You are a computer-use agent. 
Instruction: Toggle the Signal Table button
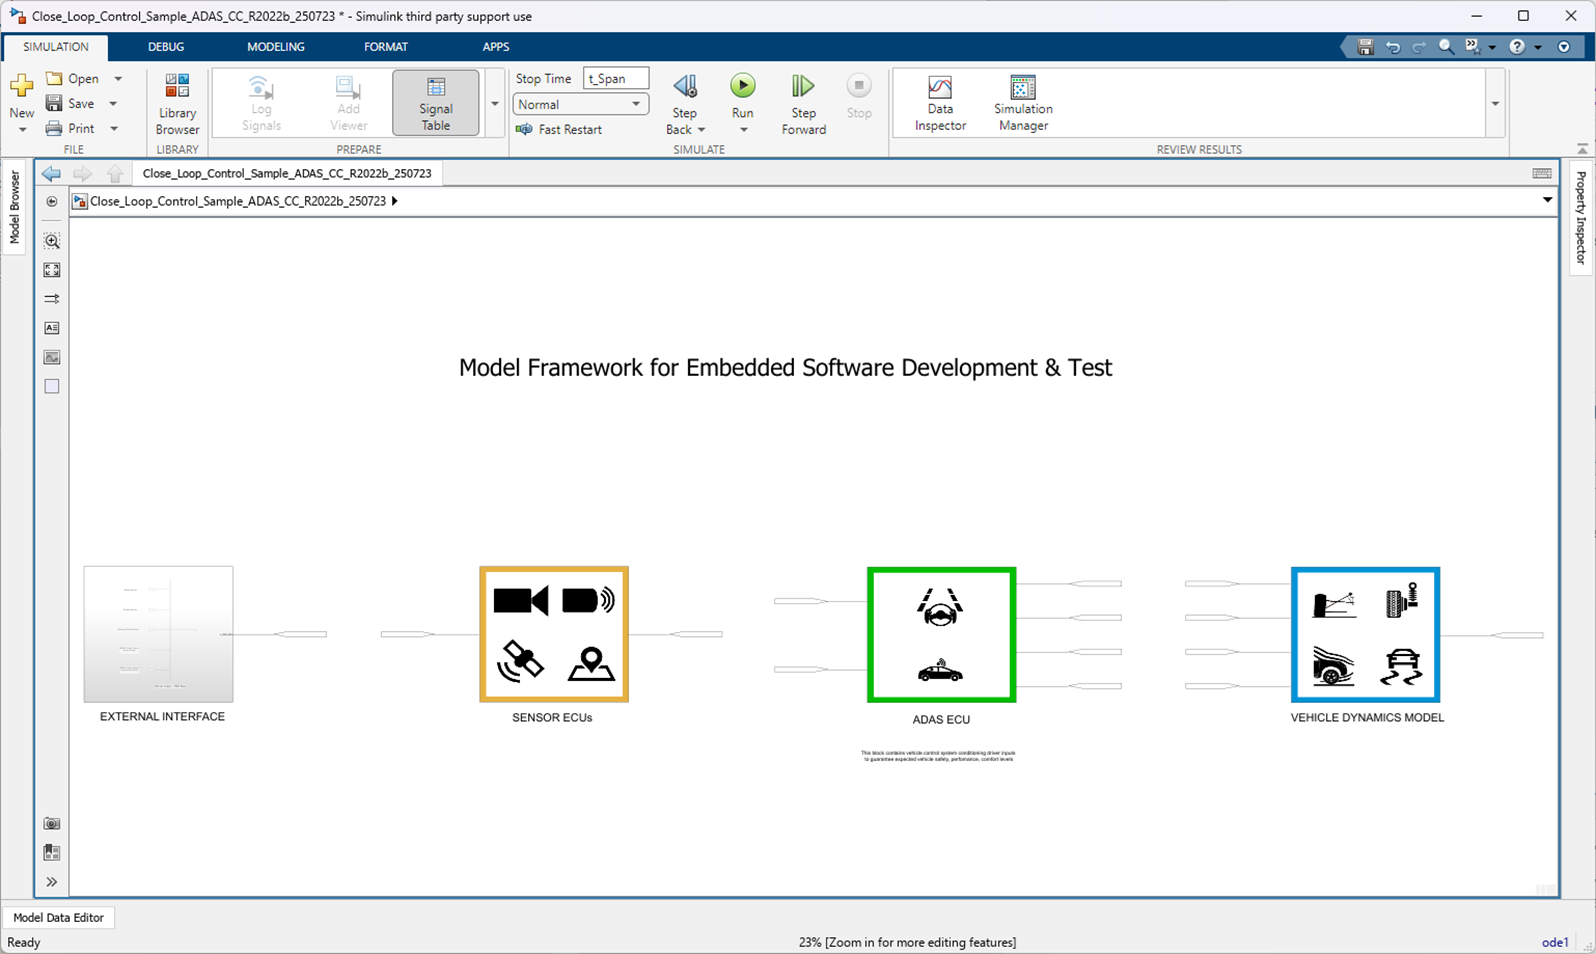436,103
